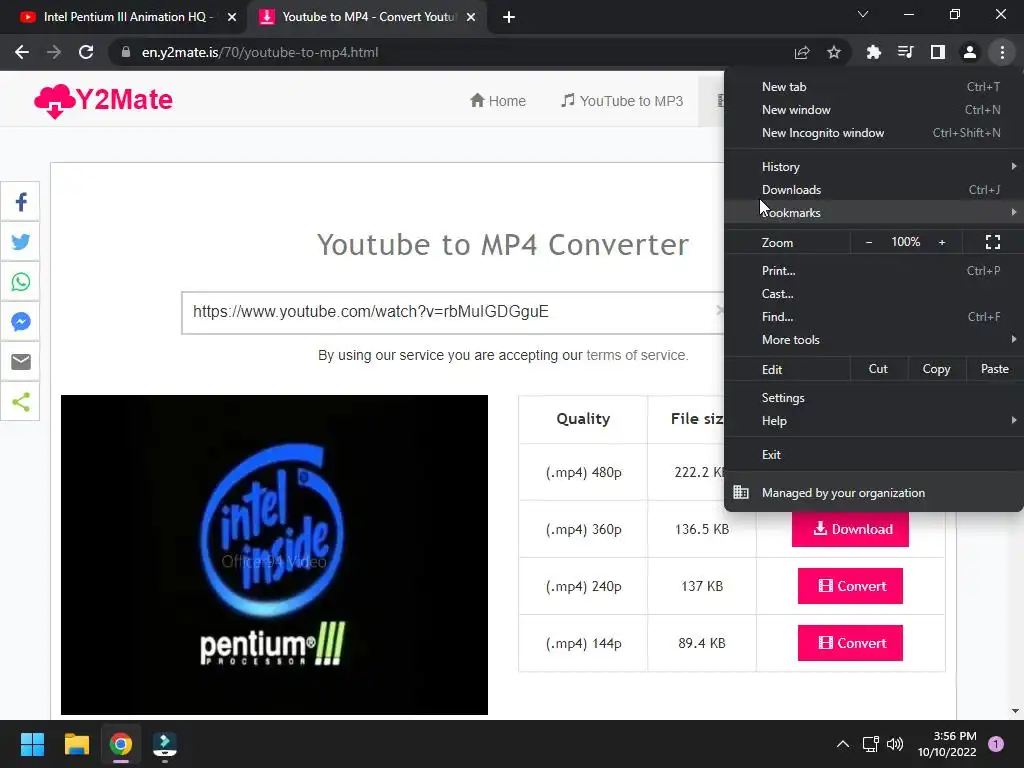This screenshot has height=768, width=1024.
Task: Open the media control icon in toolbar
Action: 905,52
